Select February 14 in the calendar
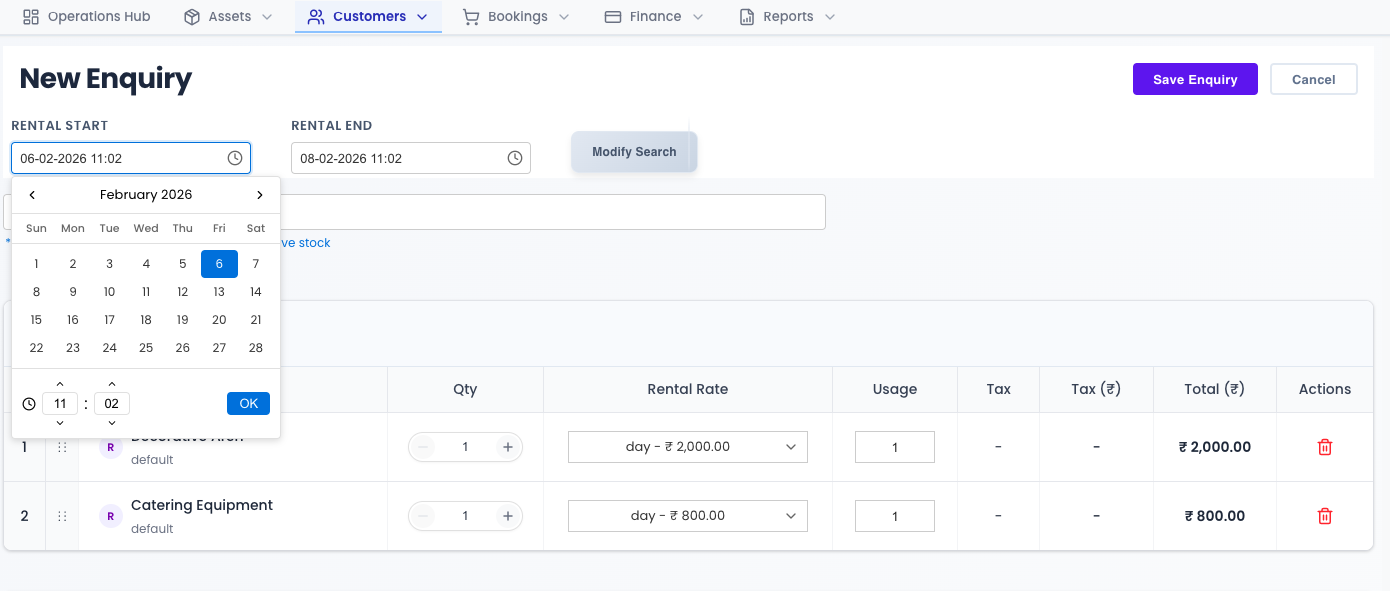 click(x=256, y=292)
